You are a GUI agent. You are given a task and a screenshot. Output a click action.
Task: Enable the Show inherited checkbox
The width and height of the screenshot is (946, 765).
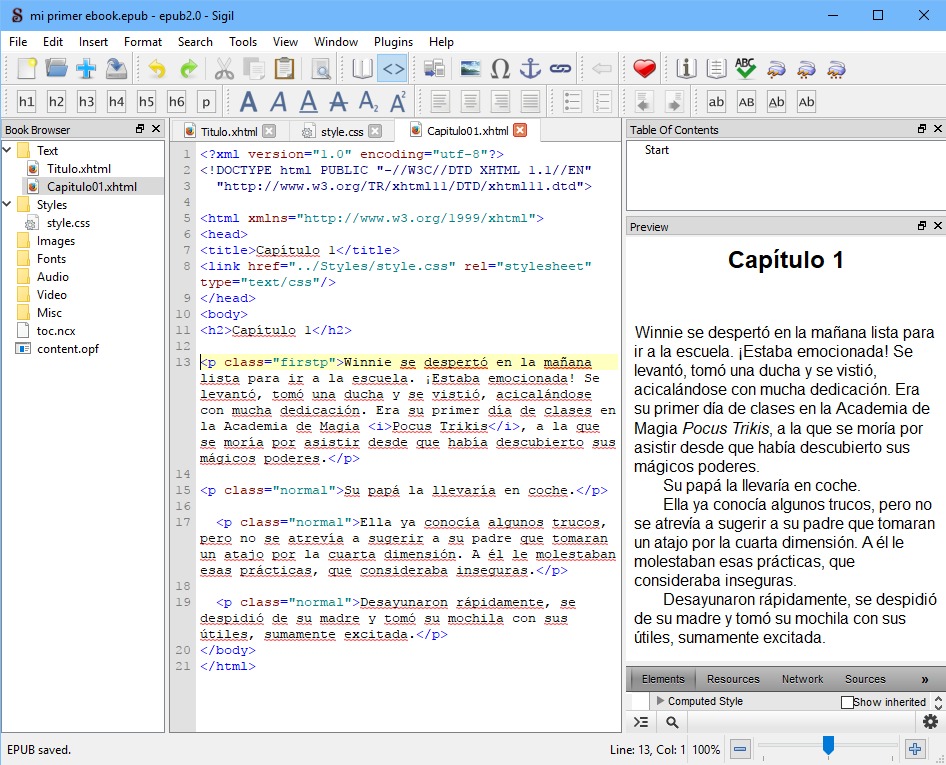(847, 702)
